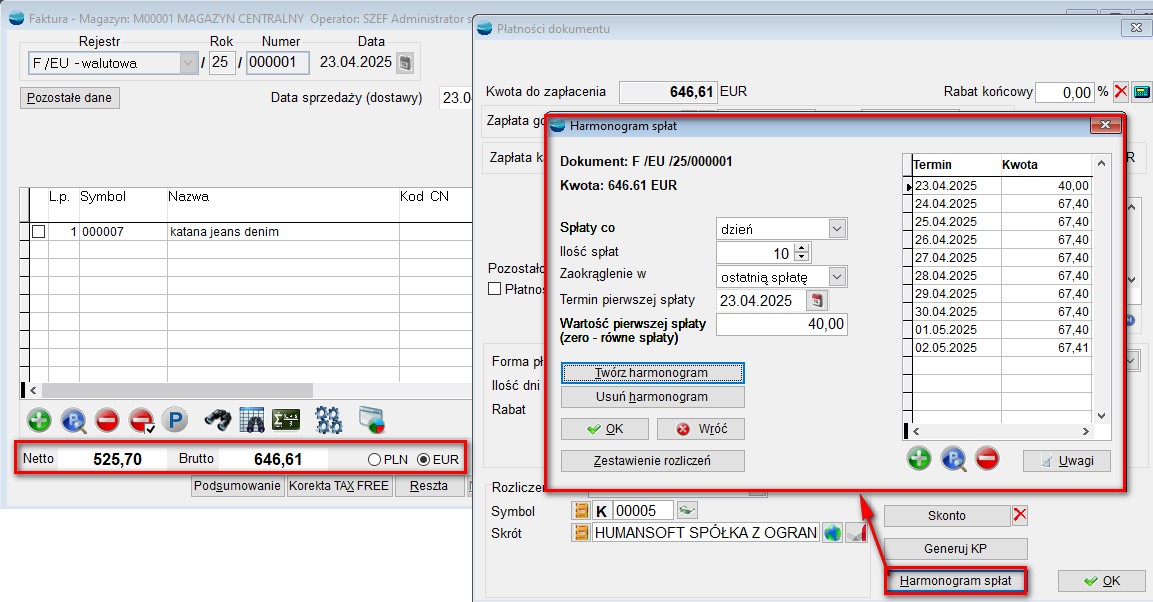Open the Rejestr F /EU walutowa dropdown

(x=188, y=63)
